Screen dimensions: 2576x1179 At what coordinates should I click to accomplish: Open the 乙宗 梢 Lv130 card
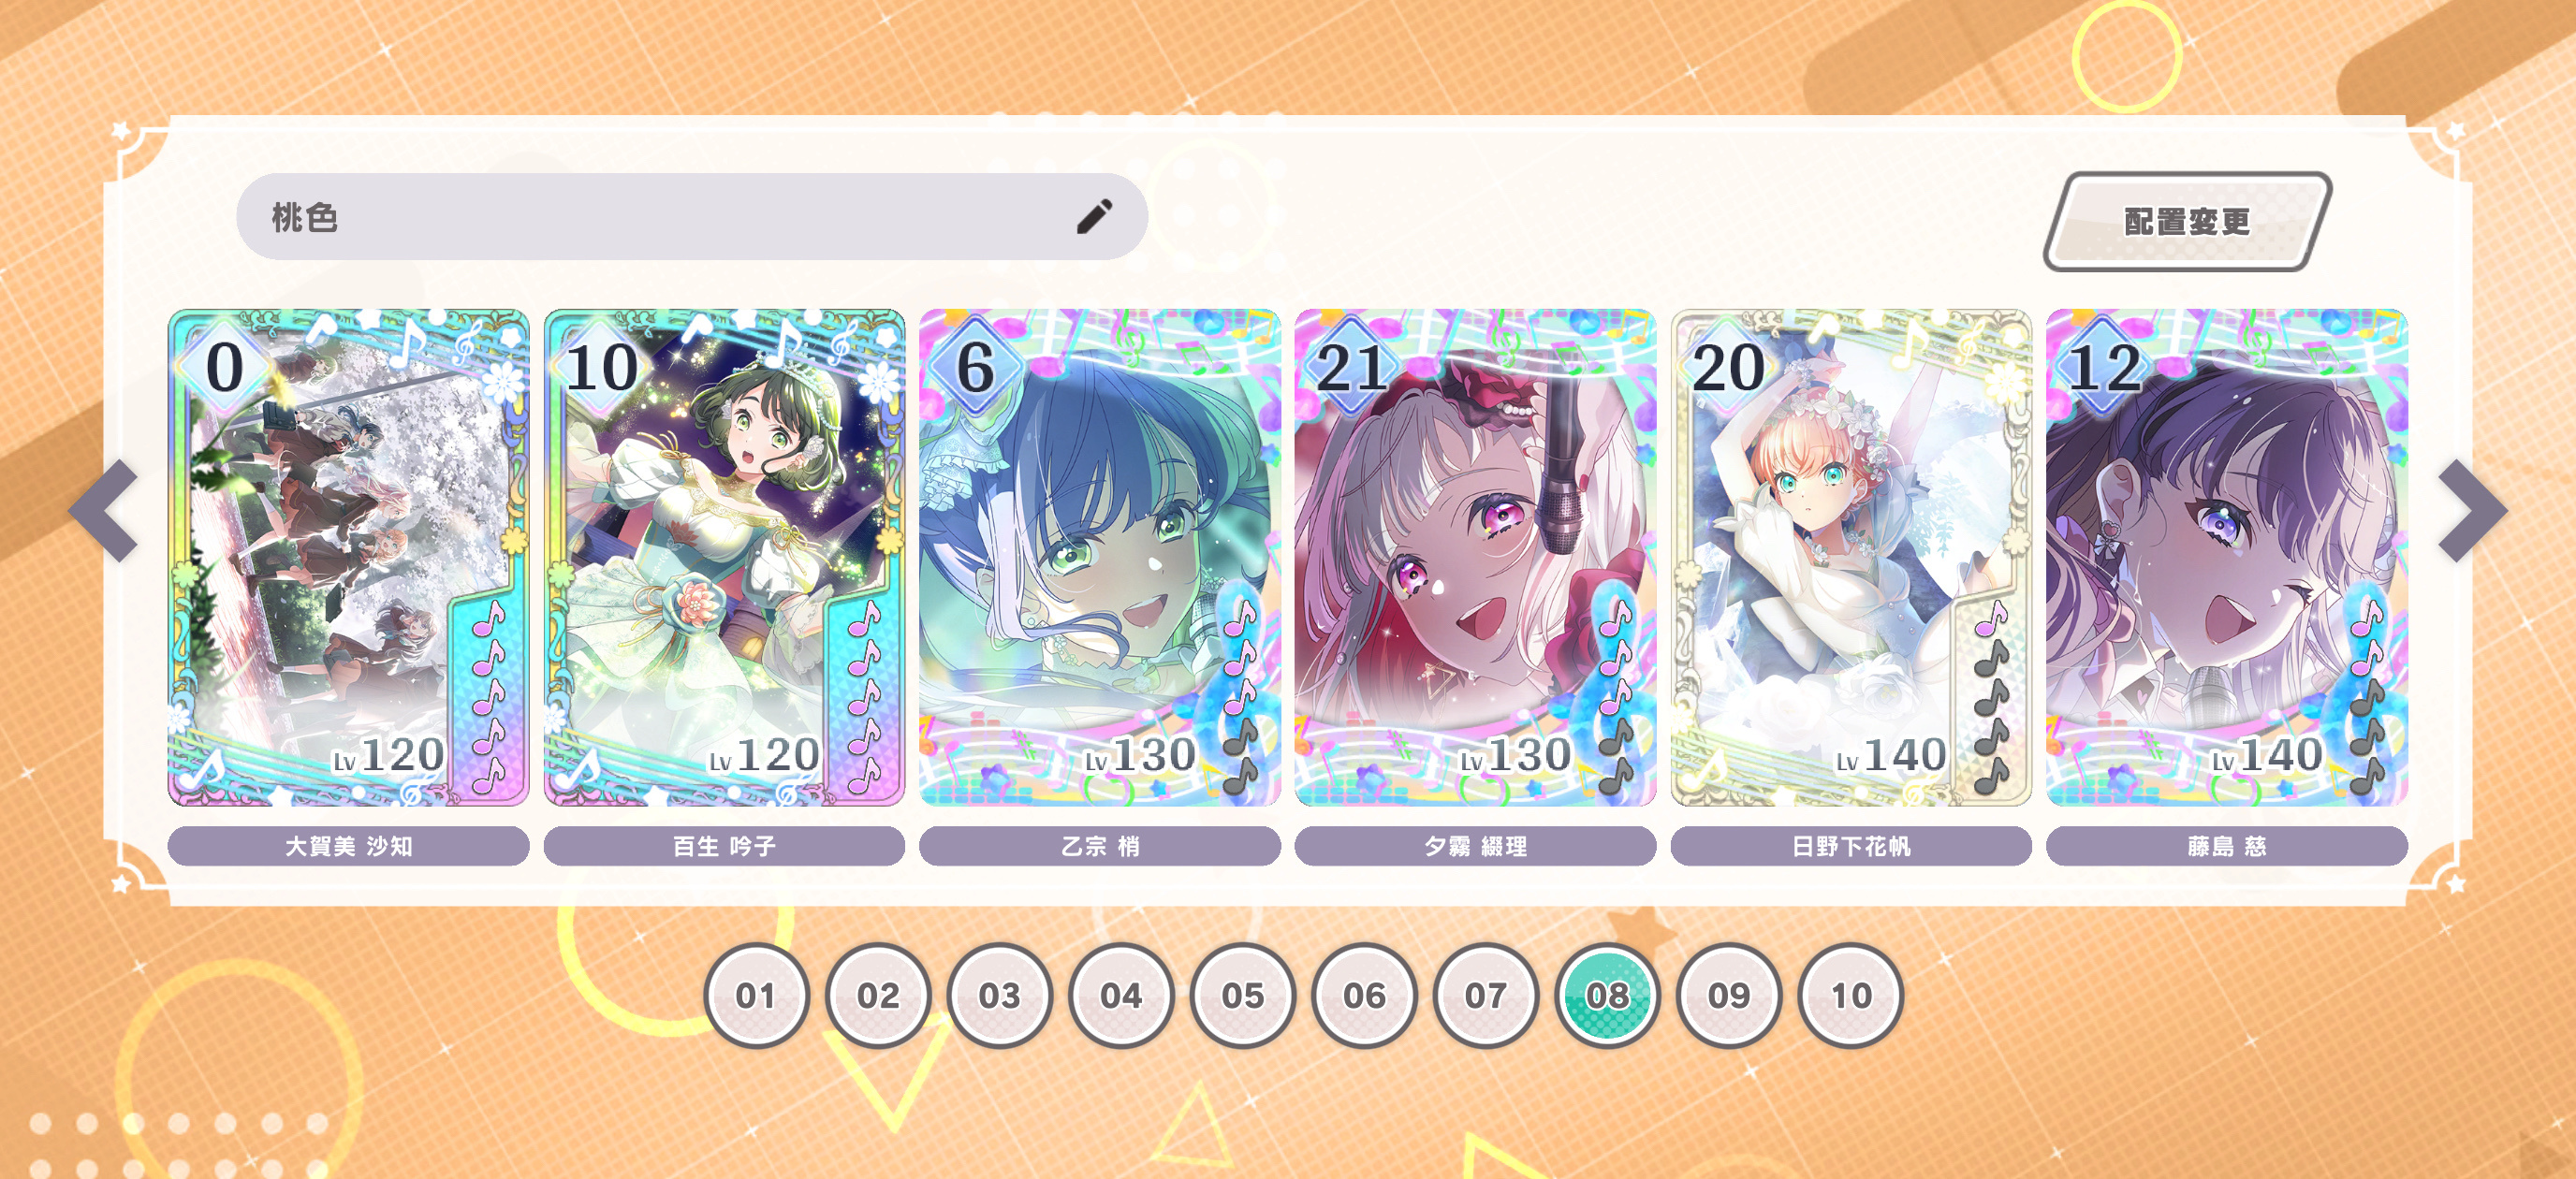(x=1100, y=557)
